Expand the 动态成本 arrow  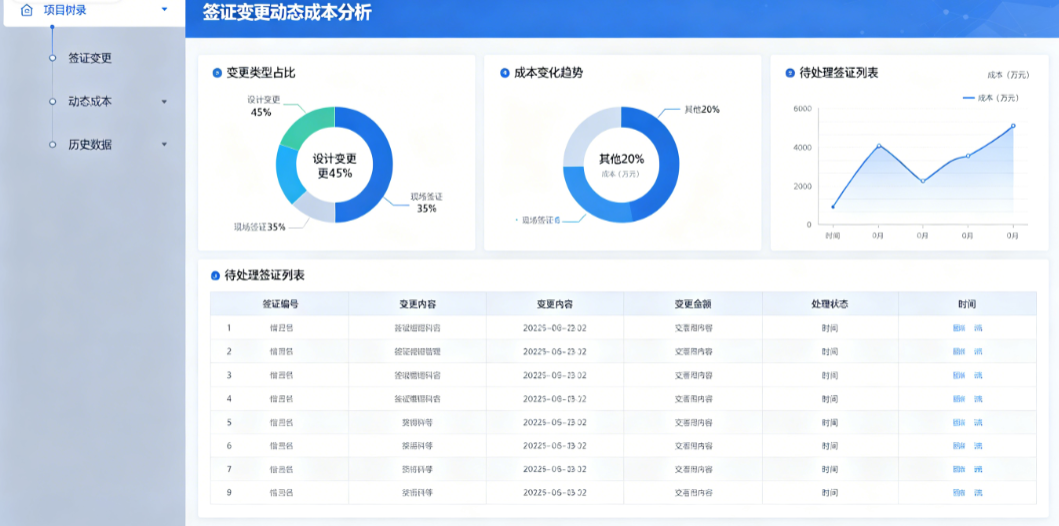[x=164, y=102]
